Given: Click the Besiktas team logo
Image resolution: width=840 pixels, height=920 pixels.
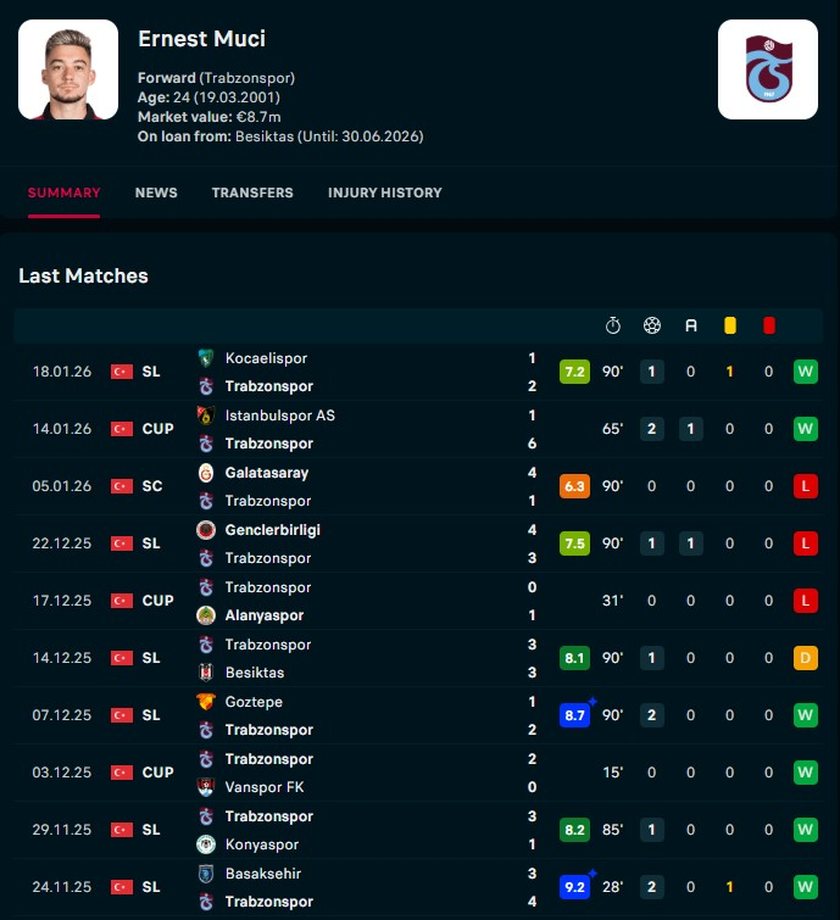Looking at the screenshot, I should [206, 673].
